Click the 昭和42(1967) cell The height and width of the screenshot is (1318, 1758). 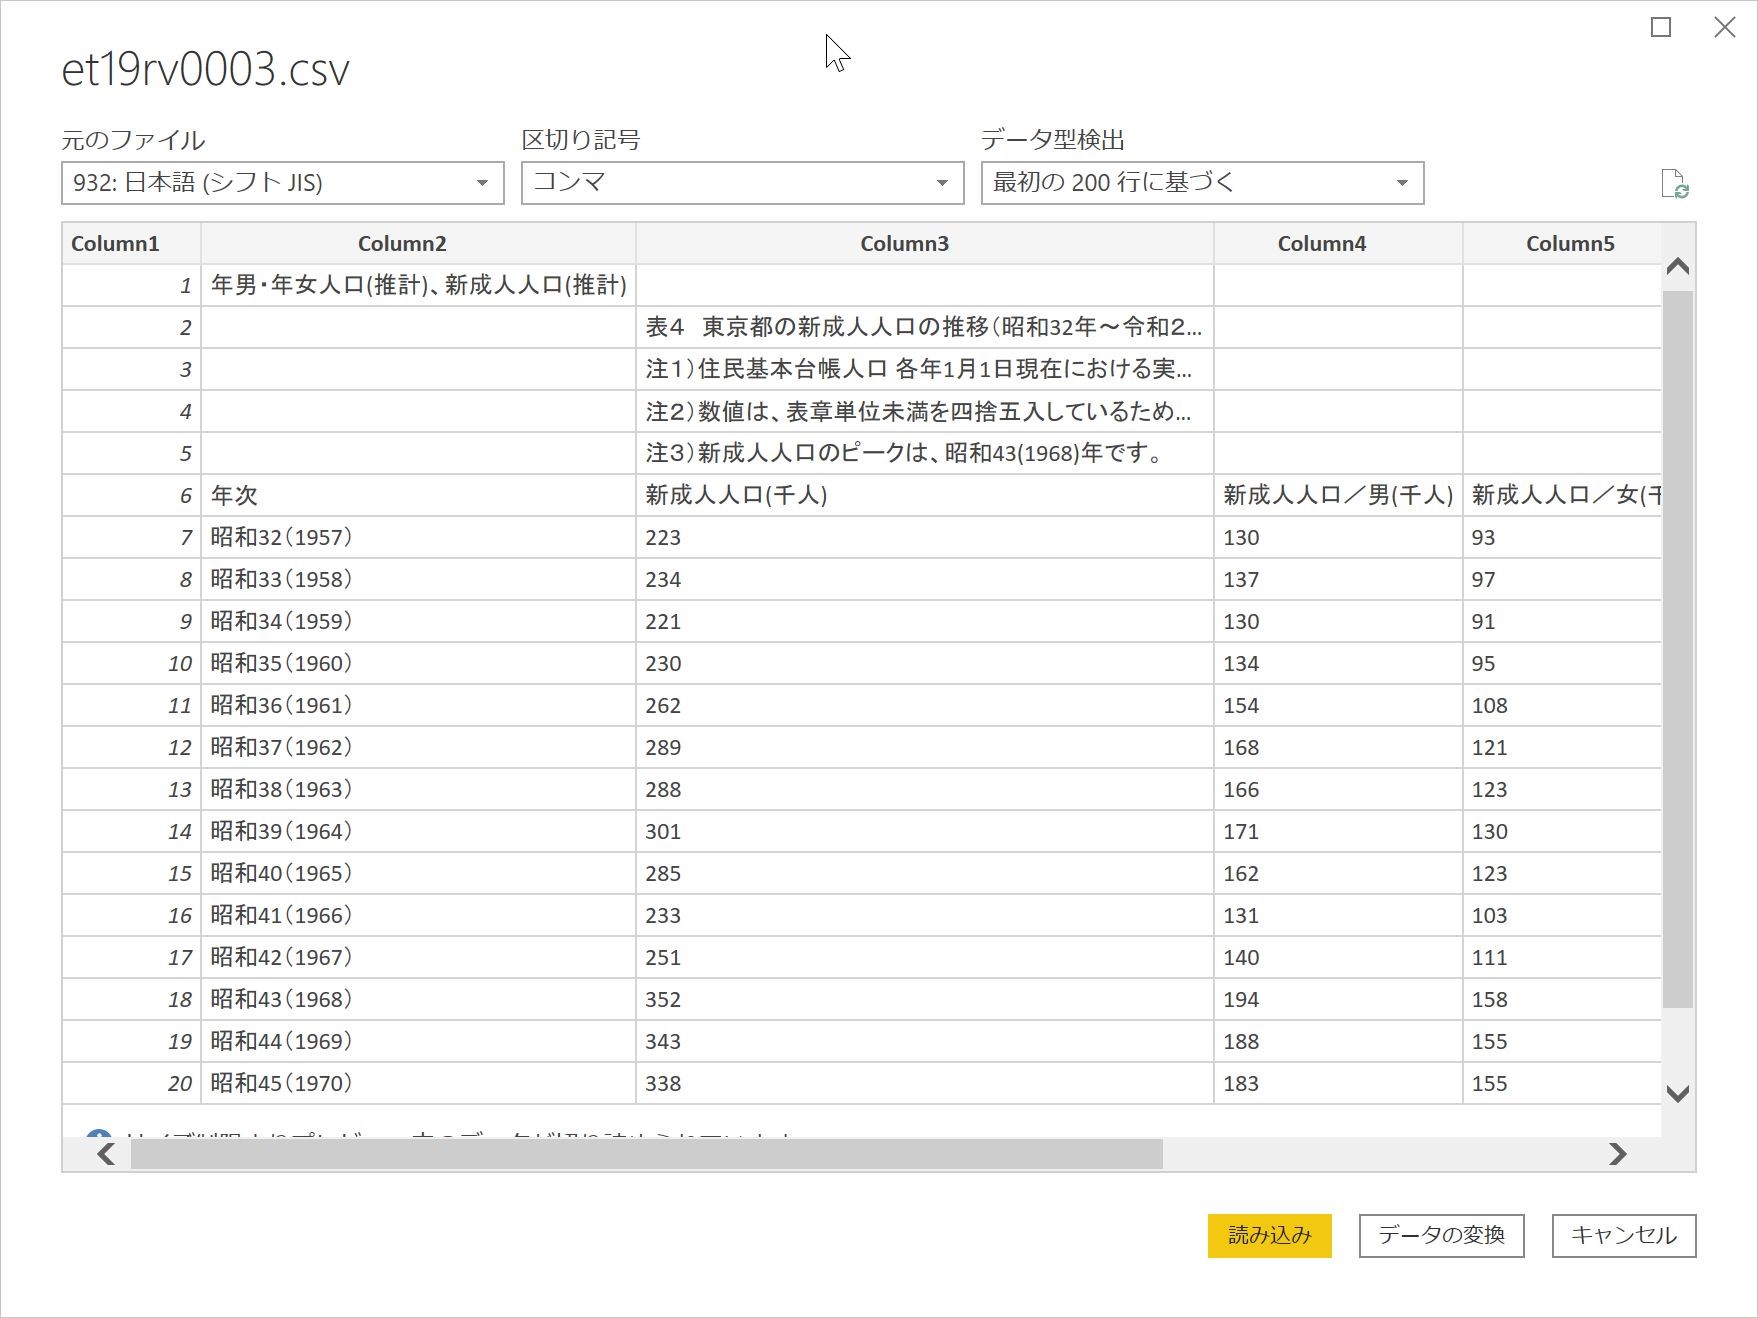click(418, 958)
